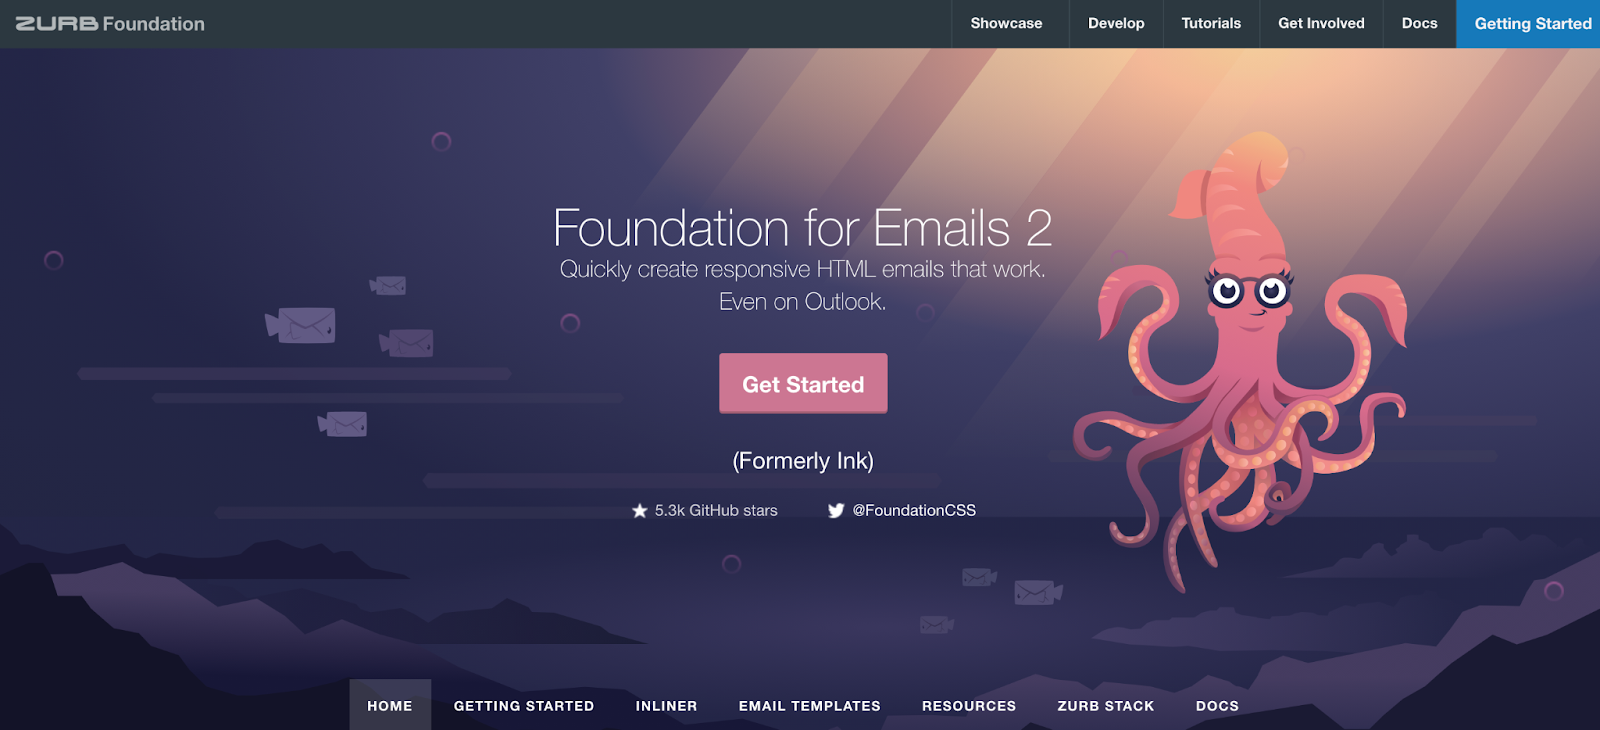This screenshot has height=730, width=1600.
Task: Click the ZURB Foundation logo
Action: (110, 23)
